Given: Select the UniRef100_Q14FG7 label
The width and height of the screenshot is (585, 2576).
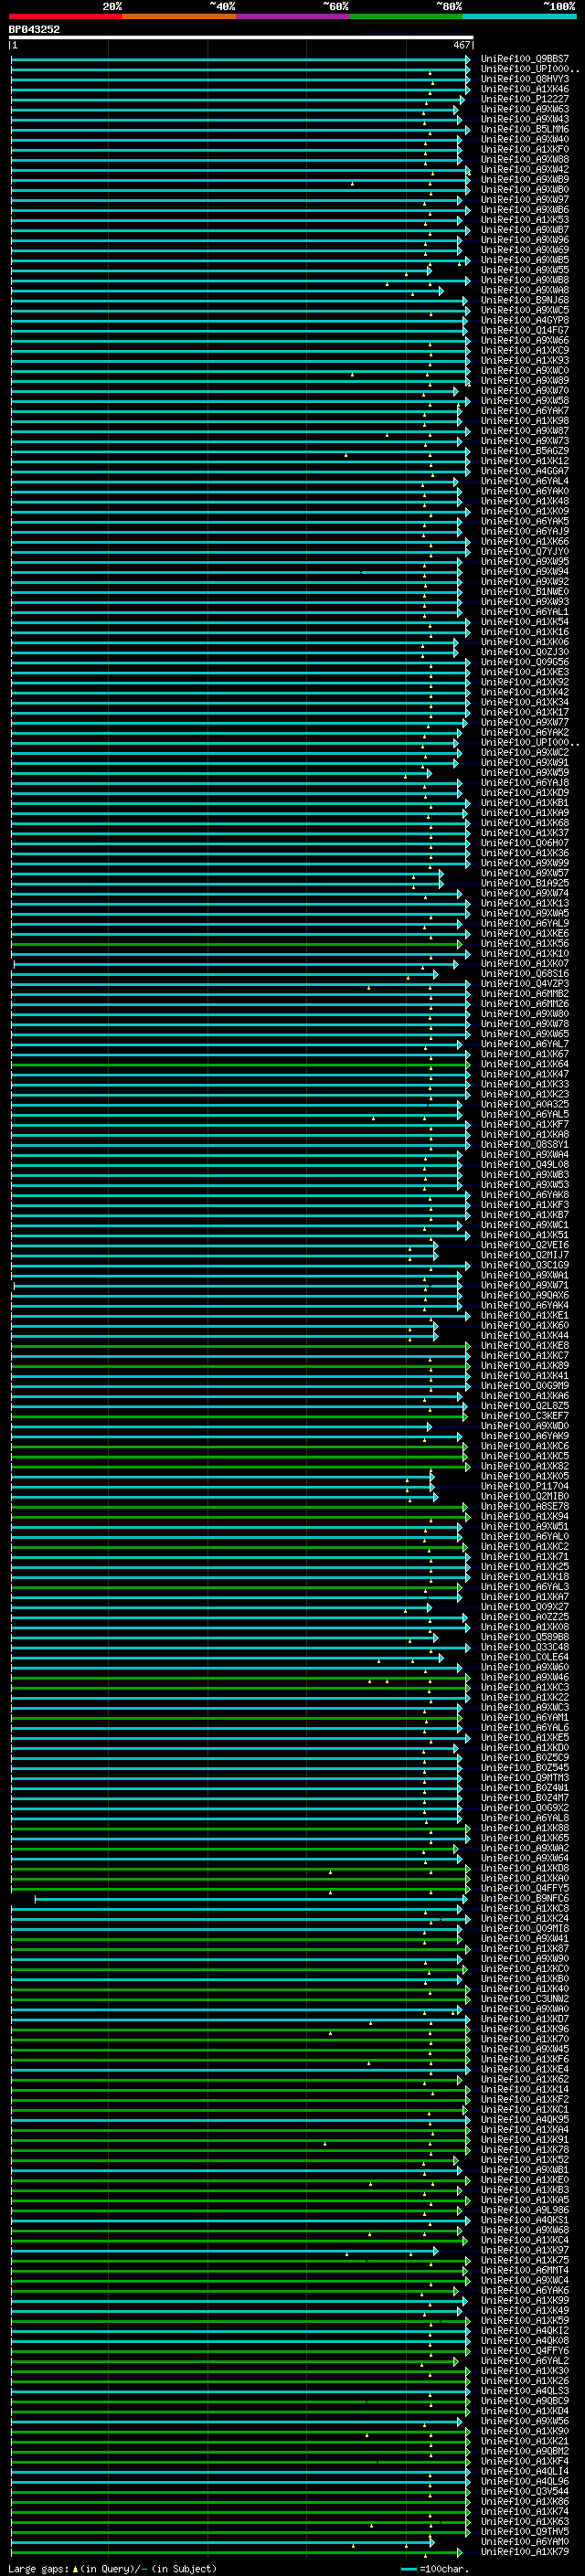Looking at the screenshot, I should (x=525, y=330).
